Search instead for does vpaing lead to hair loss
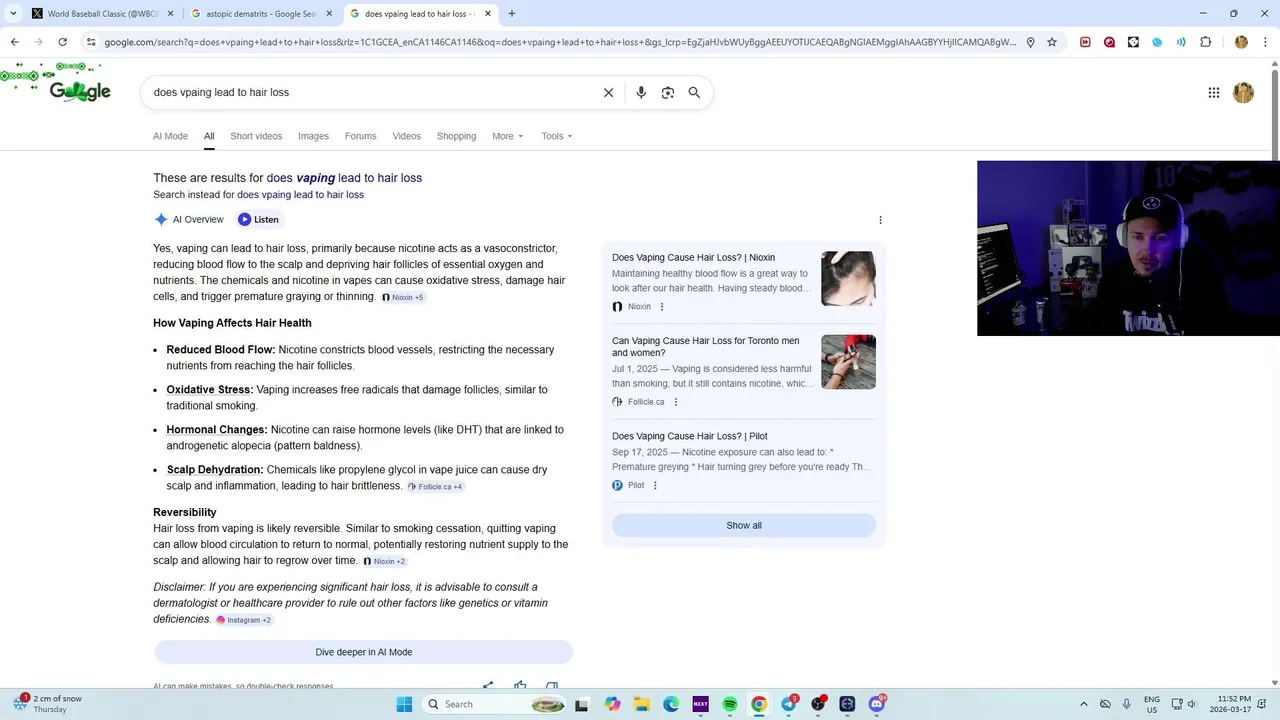The image size is (1280, 720). tap(300, 195)
